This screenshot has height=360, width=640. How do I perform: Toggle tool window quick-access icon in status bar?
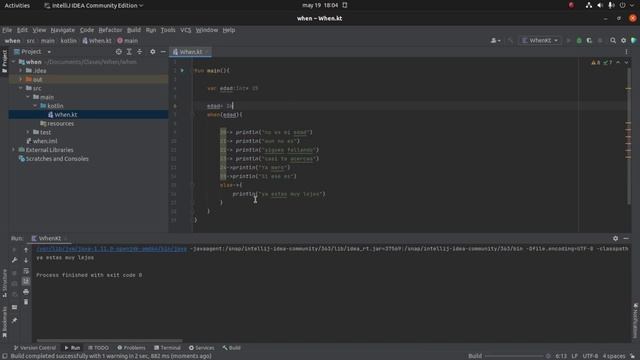[4, 356]
